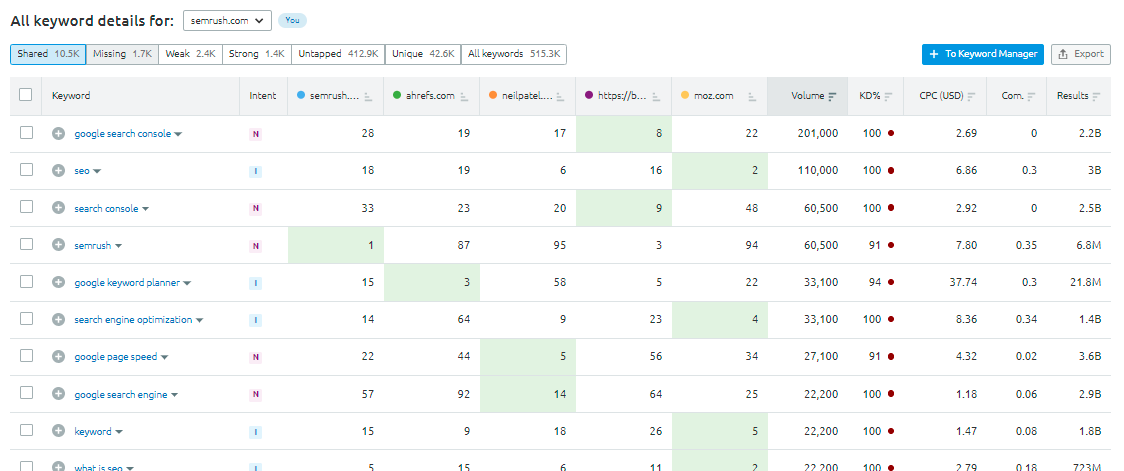
Task: Check the box for 'google page speed' row
Action: [x=26, y=356]
